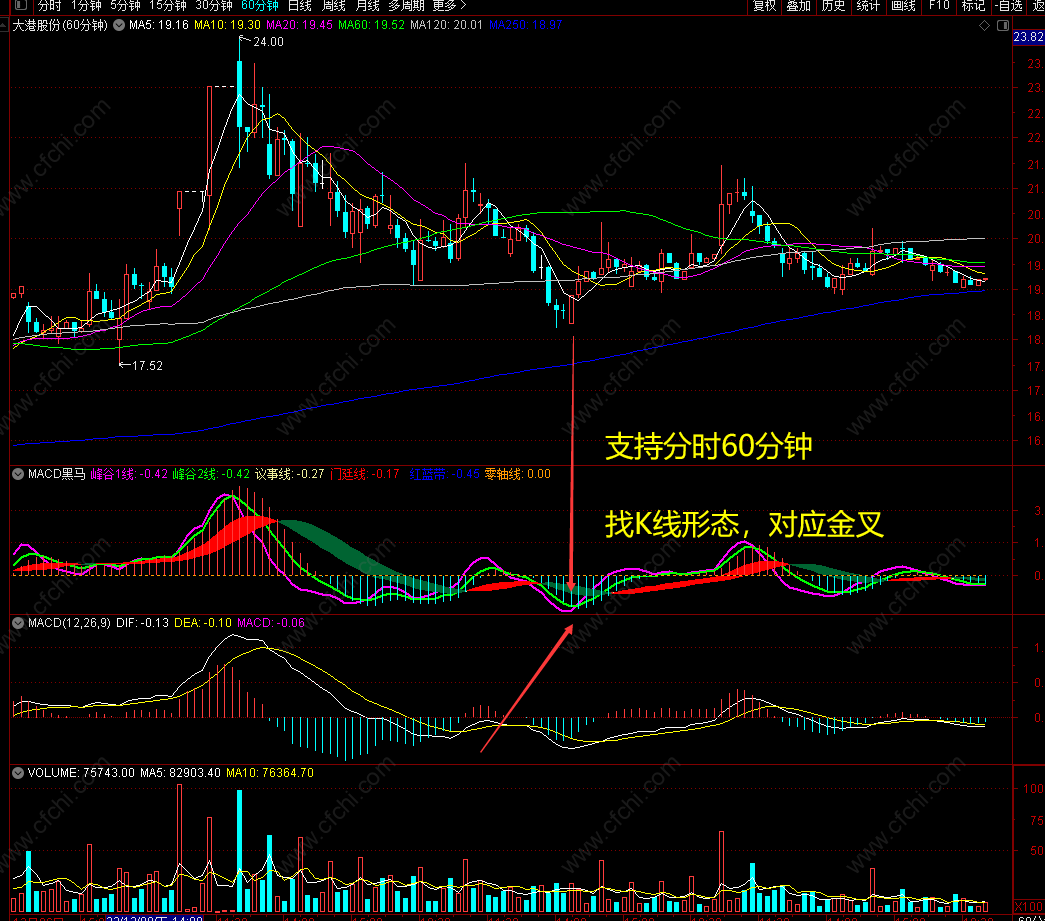Click the MACD(12,26,9) indicator name
The height and width of the screenshot is (921, 1045).
(69, 623)
